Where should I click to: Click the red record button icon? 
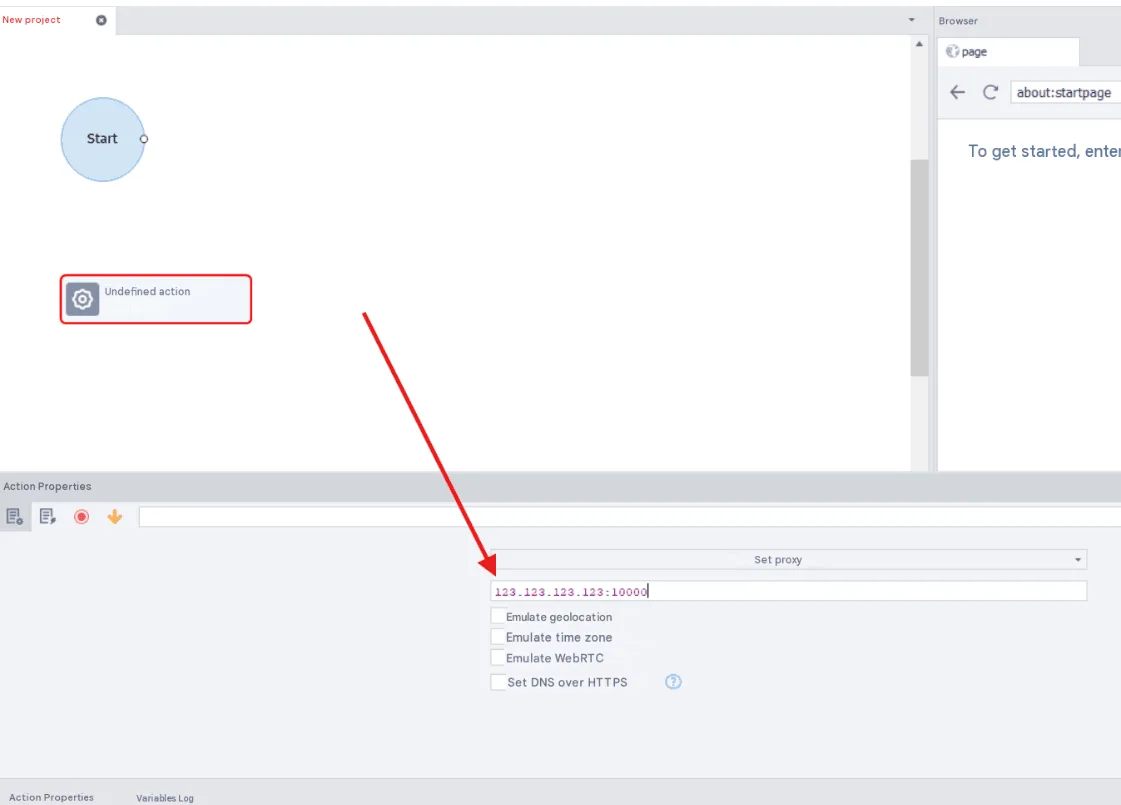click(82, 516)
